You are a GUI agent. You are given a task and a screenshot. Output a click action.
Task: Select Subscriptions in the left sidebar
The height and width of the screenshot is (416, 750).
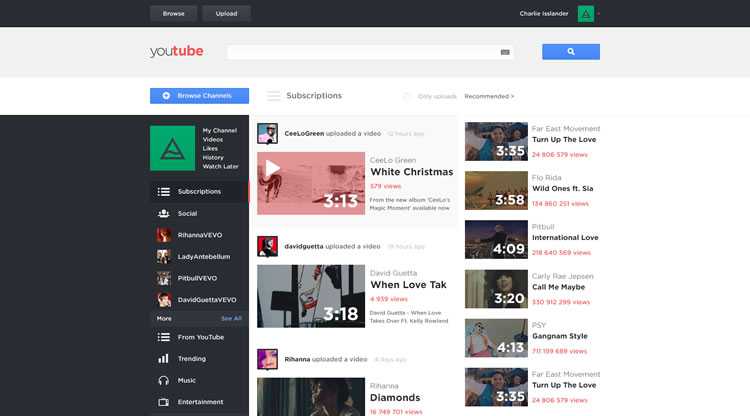pos(199,191)
